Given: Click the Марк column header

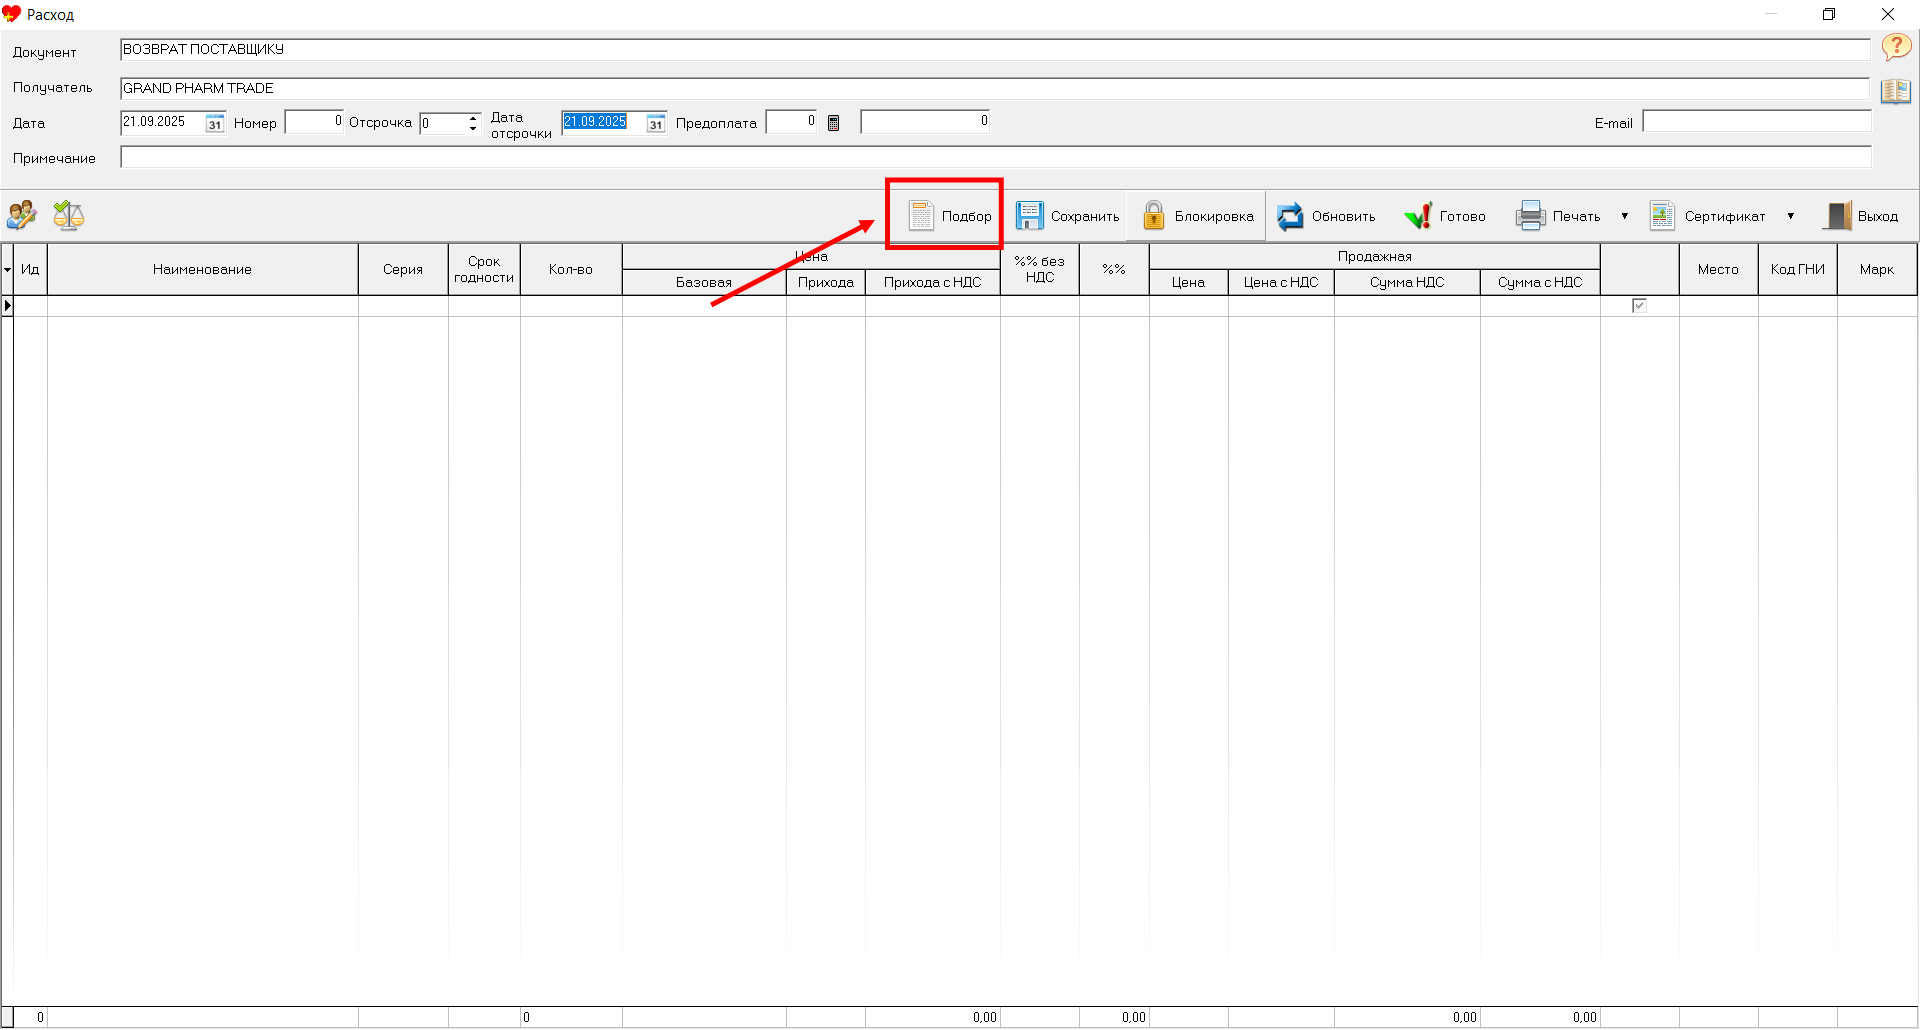Looking at the screenshot, I should tap(1877, 270).
